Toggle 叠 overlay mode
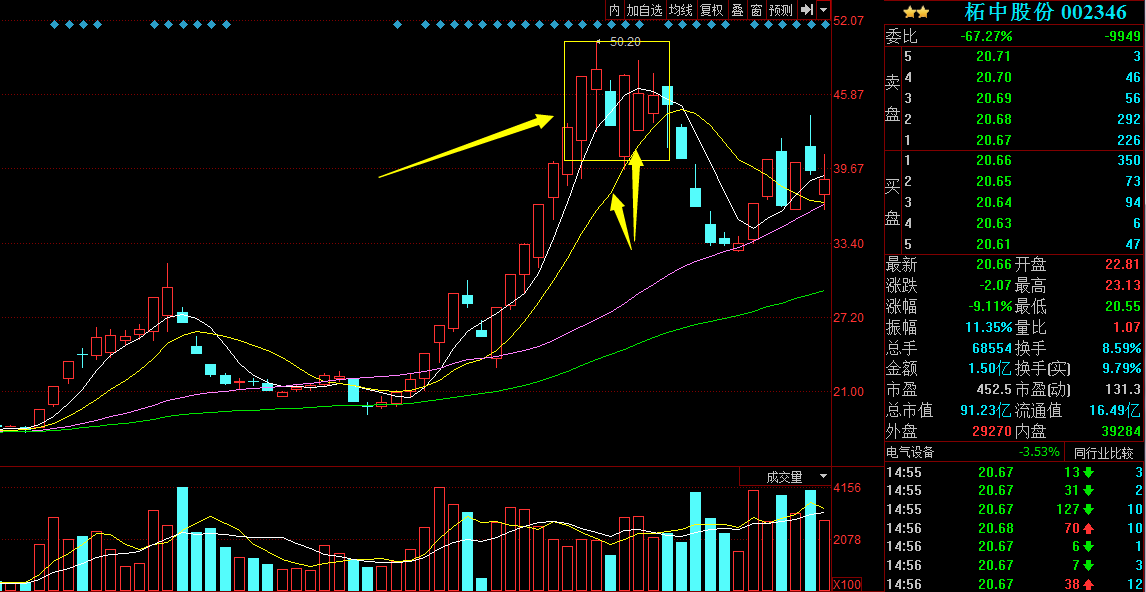This screenshot has height=592, width=1146. [x=737, y=10]
